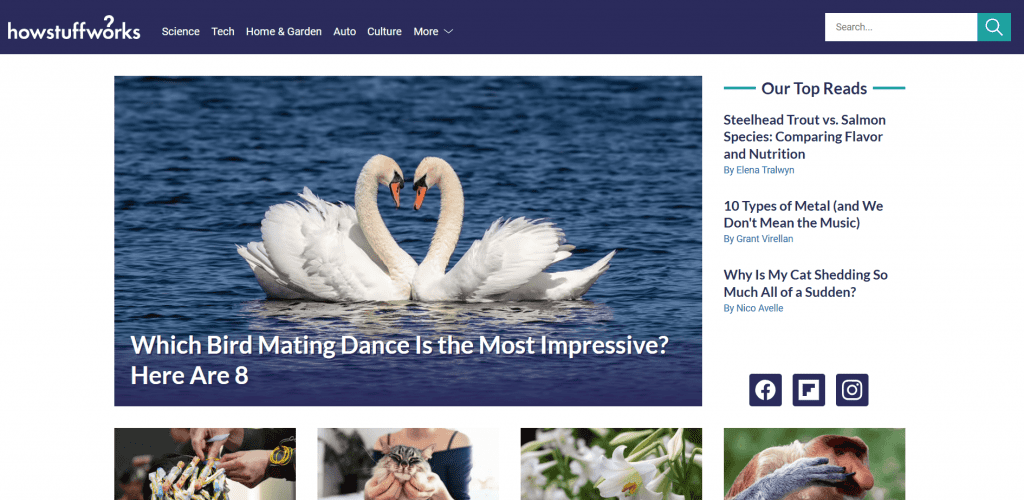1024x500 pixels.
Task: Open the Culture section
Action: tap(384, 32)
